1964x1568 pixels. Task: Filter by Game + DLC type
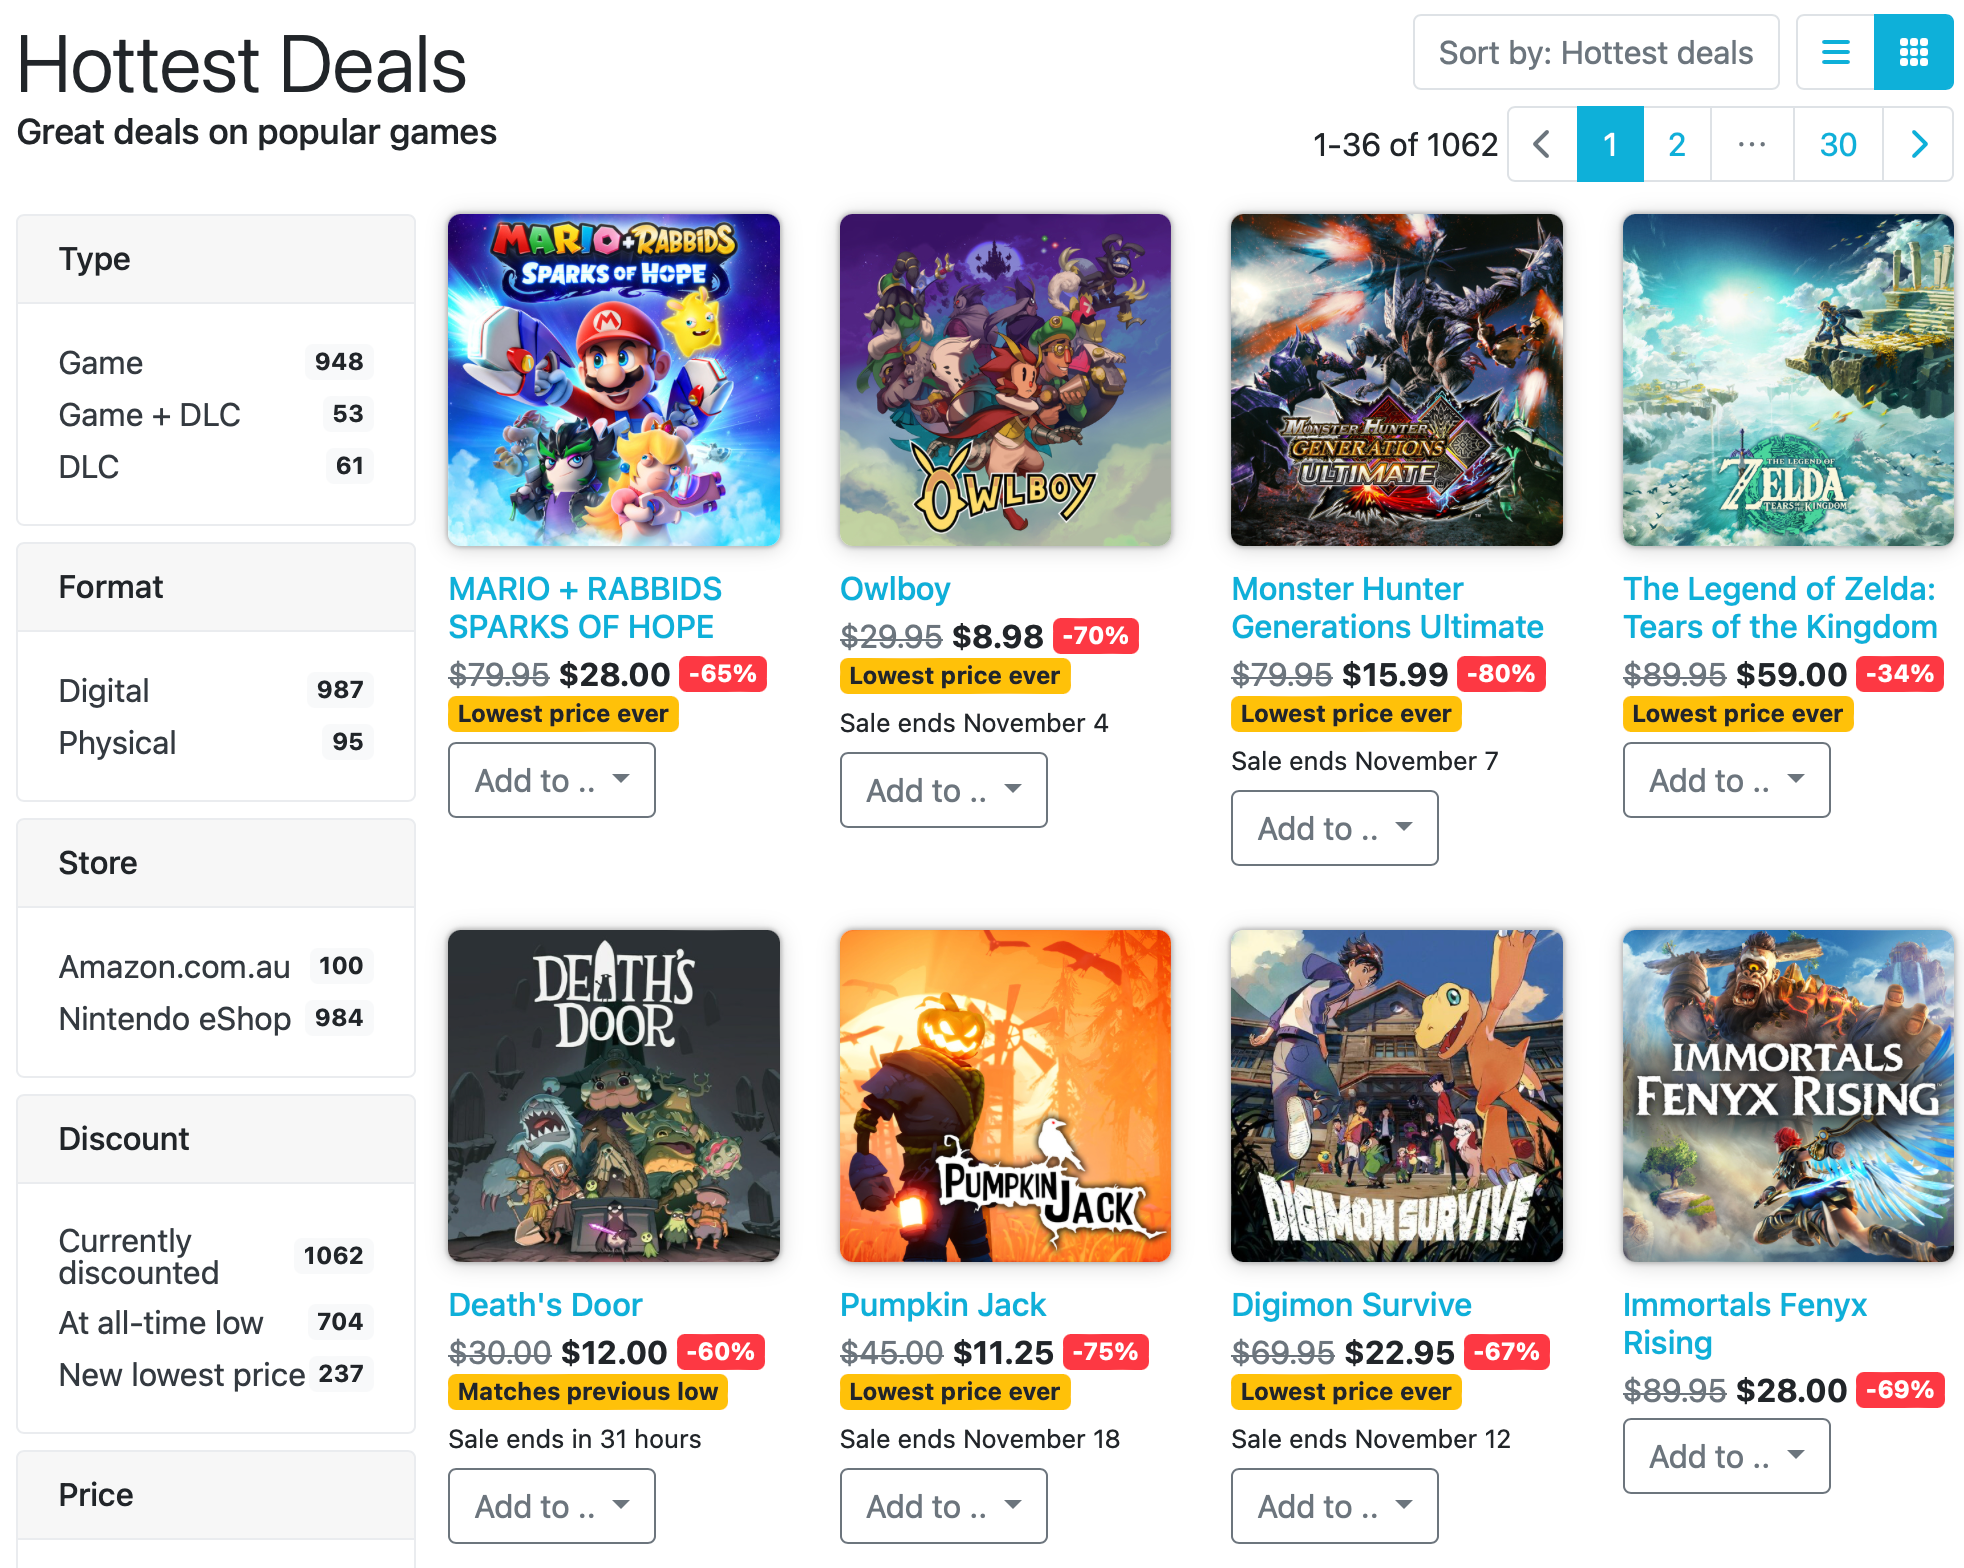coord(150,414)
